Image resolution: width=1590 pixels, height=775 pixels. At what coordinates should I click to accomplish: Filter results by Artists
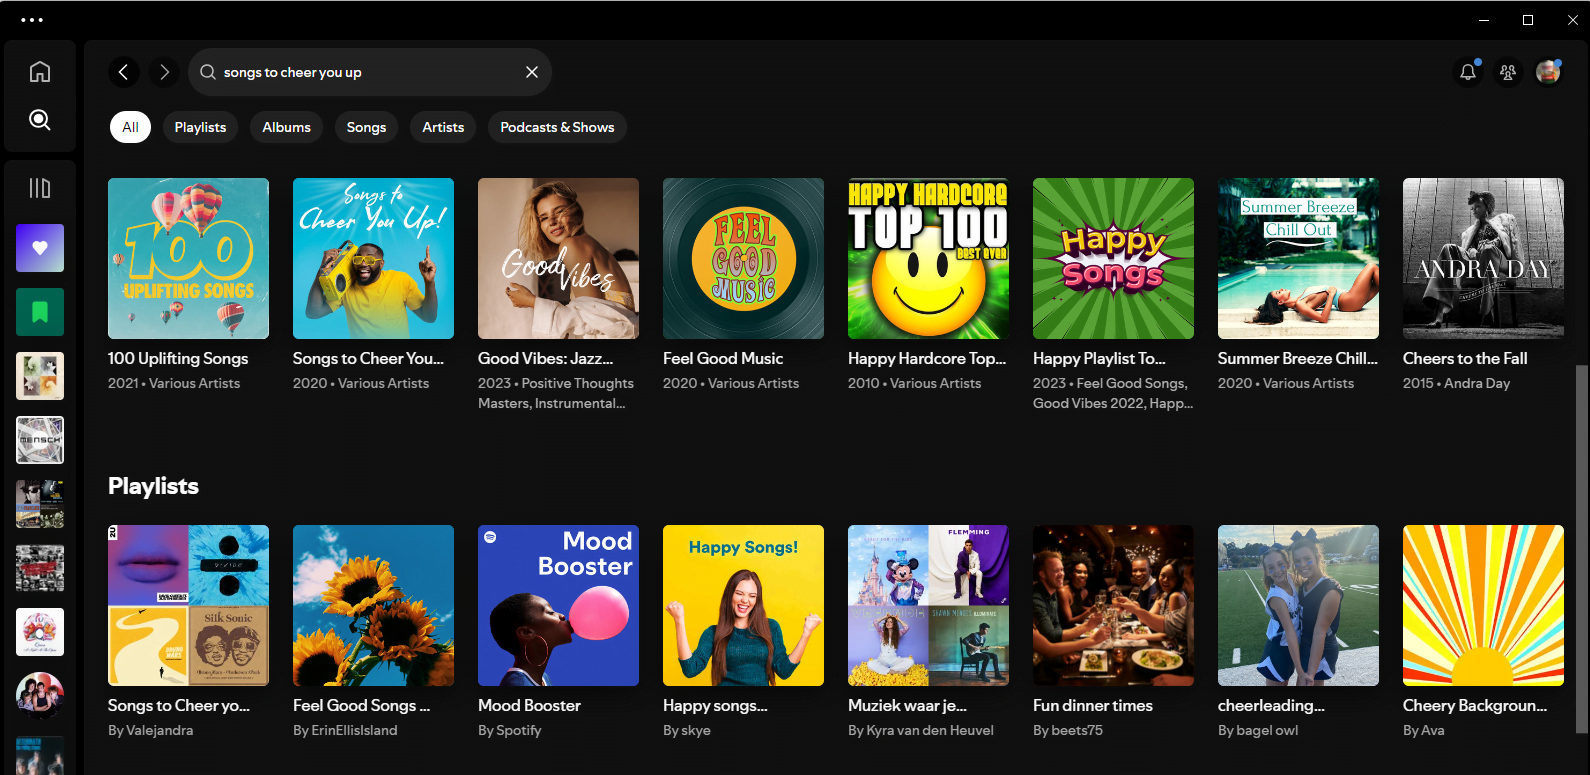[443, 127]
